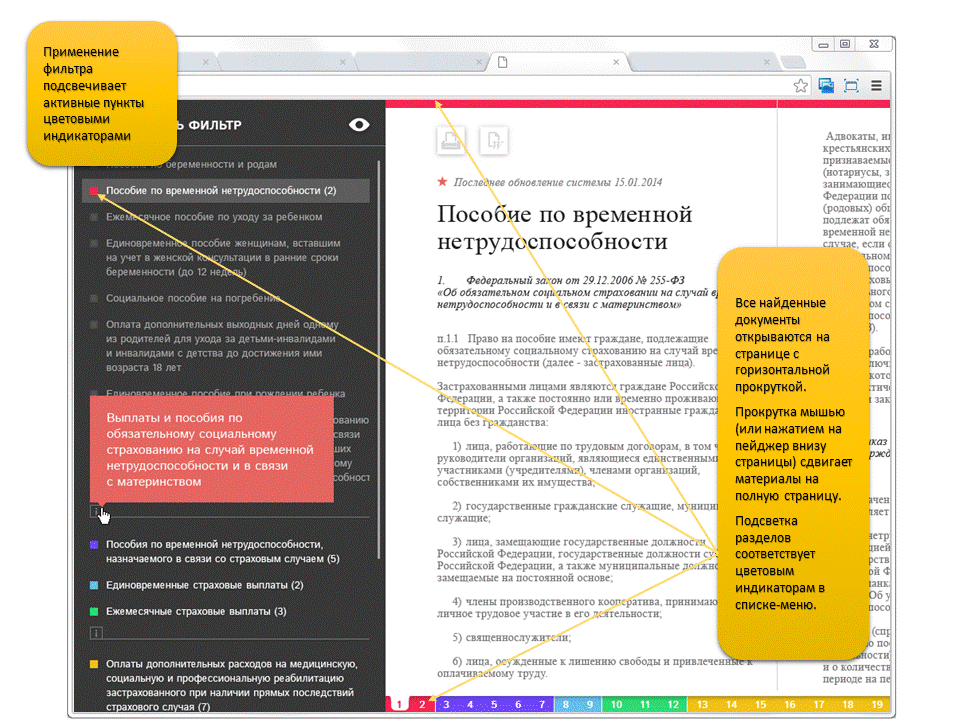
Task: Go to page 13 in the pager
Action: pos(702,704)
